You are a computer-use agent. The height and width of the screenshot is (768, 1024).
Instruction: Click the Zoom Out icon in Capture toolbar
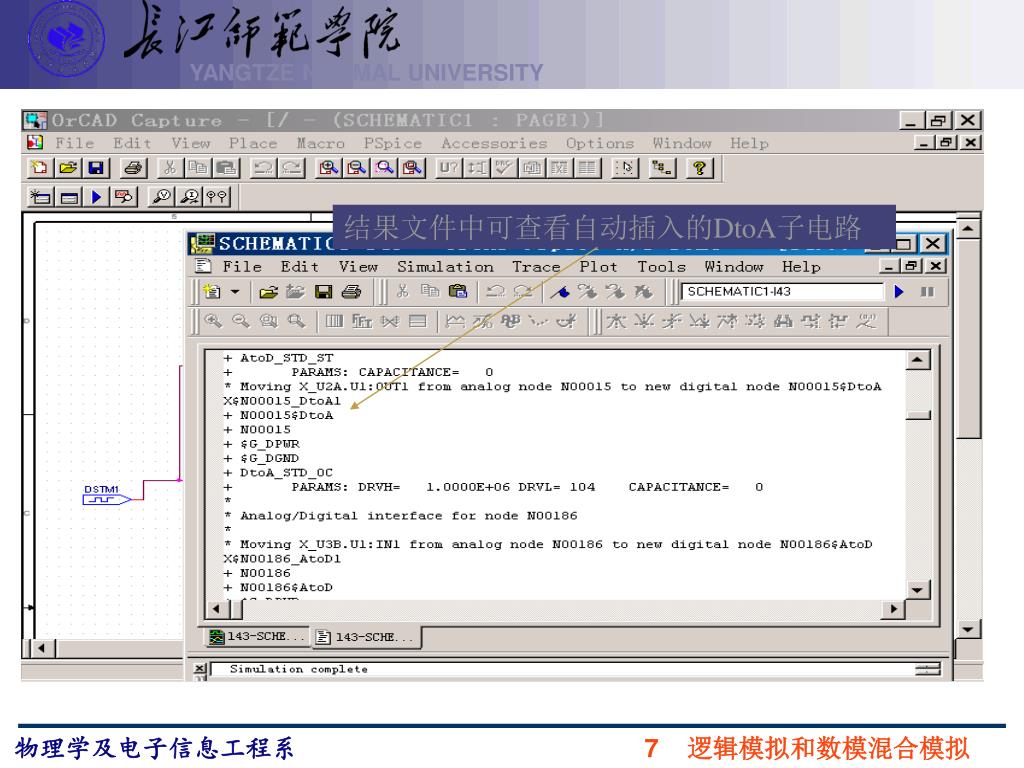click(356, 168)
